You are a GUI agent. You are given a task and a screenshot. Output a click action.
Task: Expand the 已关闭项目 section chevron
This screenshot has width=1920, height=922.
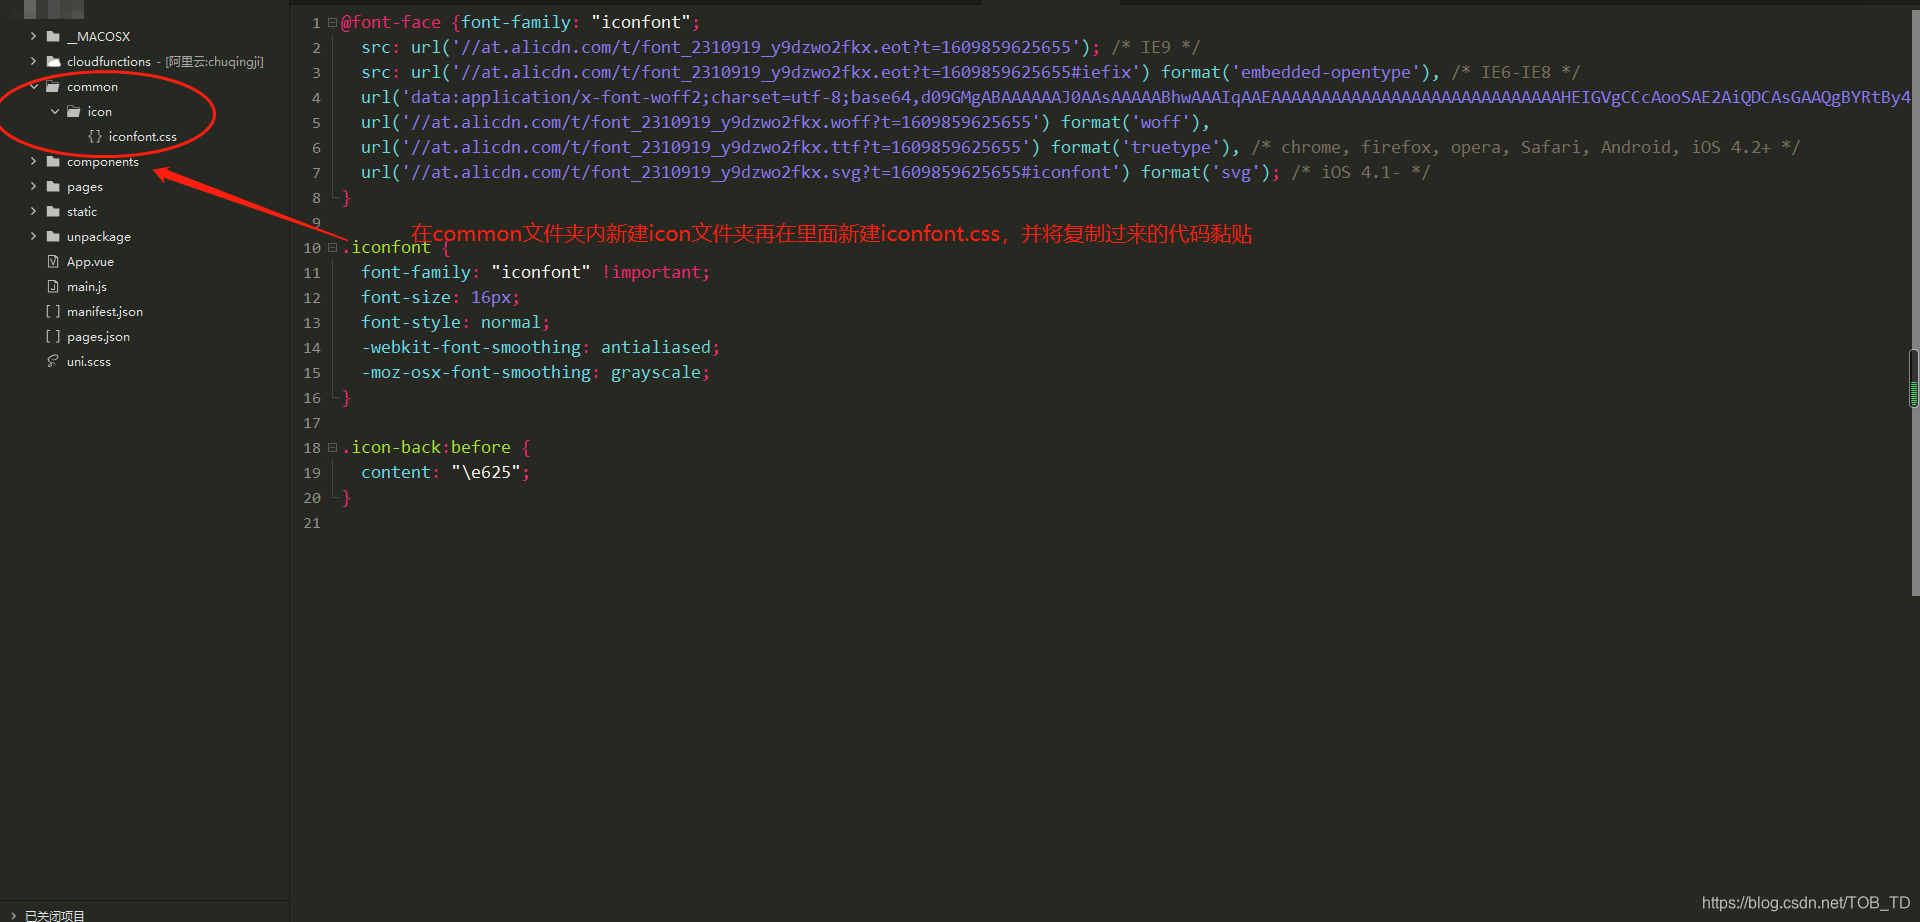(13, 915)
